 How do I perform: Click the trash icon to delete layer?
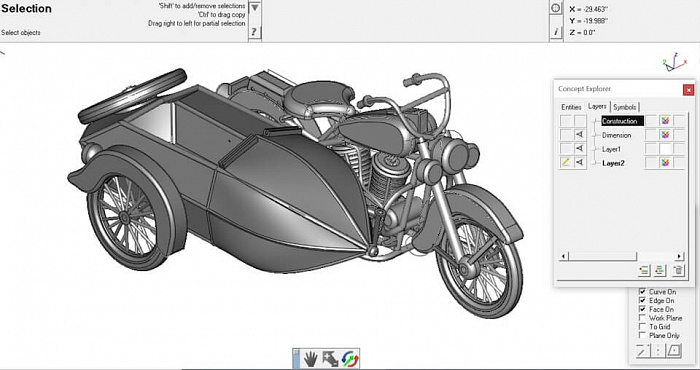click(678, 270)
